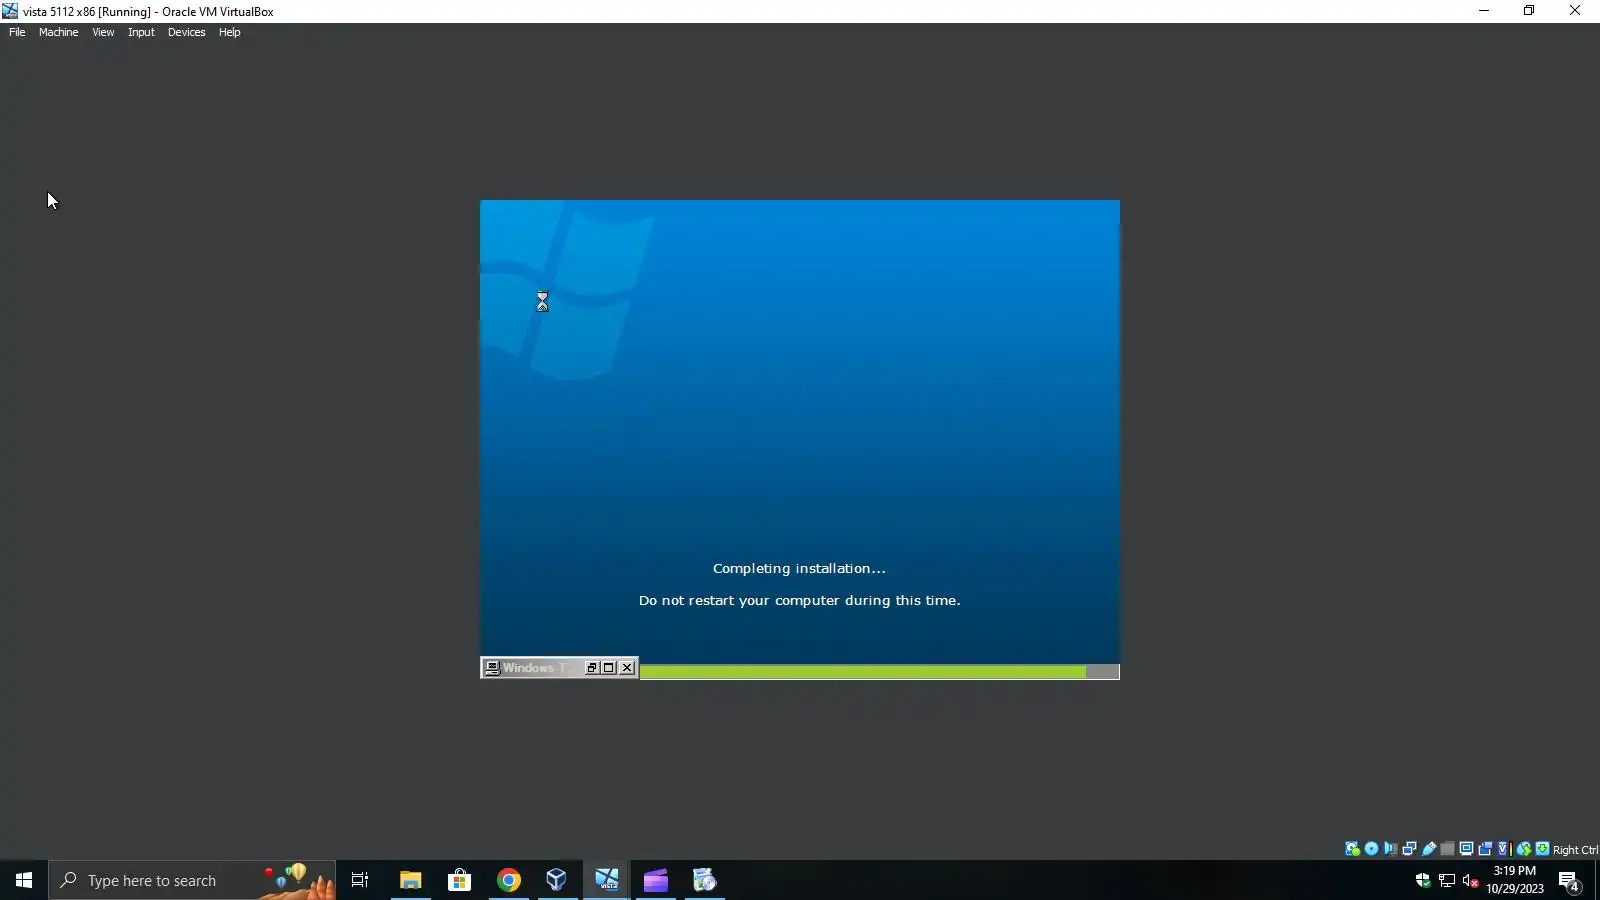The height and width of the screenshot is (900, 1600).
Task: Open the File menu in VirtualBox
Action: [17, 32]
